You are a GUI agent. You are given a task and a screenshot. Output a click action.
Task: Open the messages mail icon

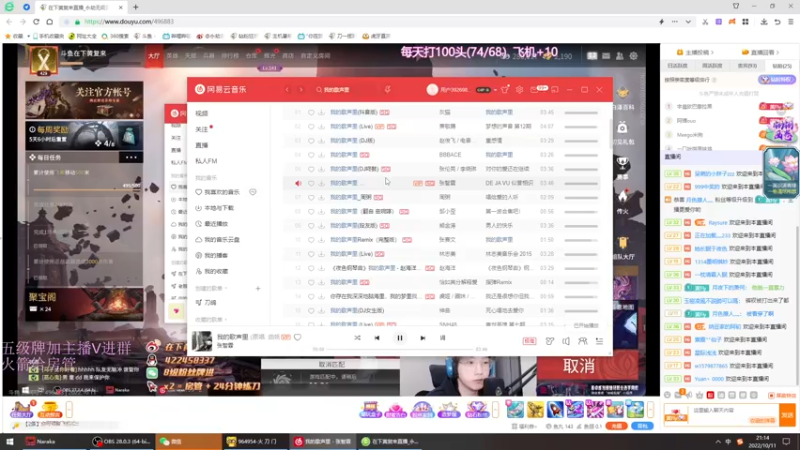pyautogui.click(x=534, y=90)
